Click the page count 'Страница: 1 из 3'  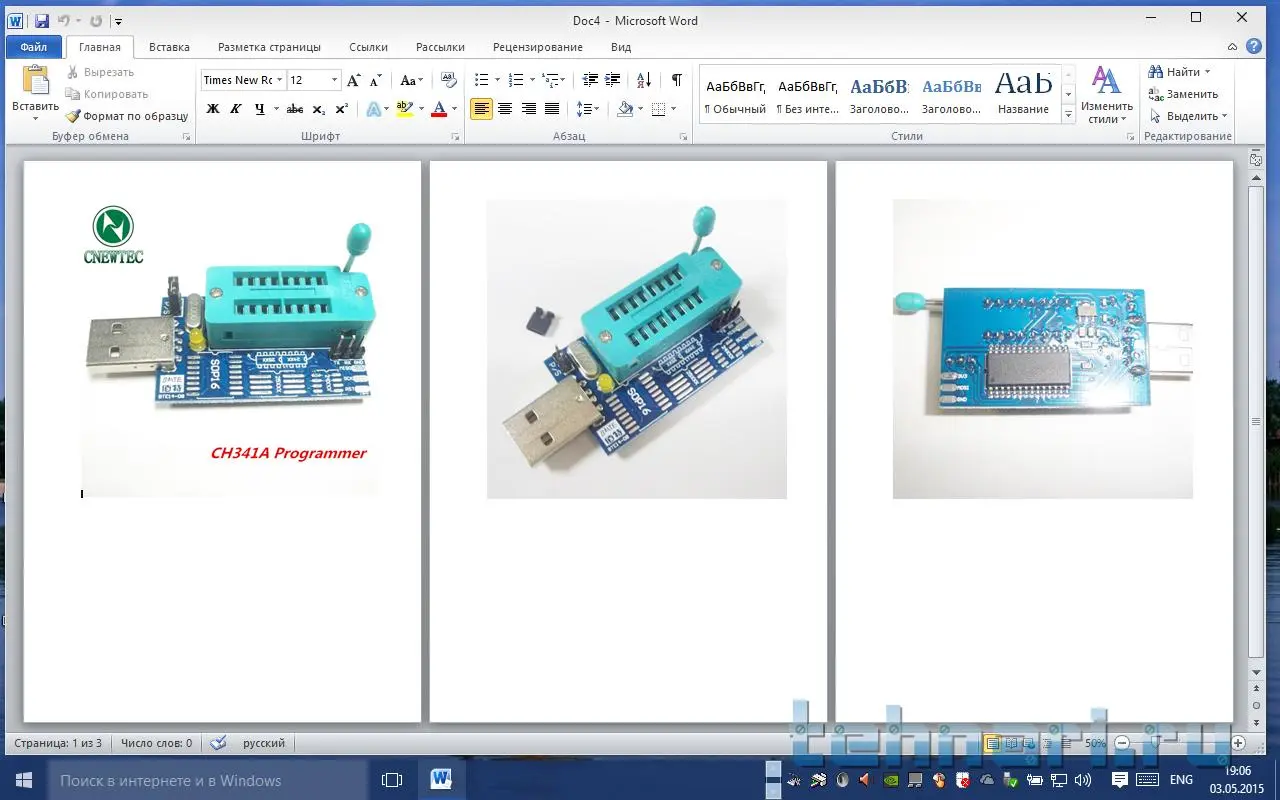57,743
